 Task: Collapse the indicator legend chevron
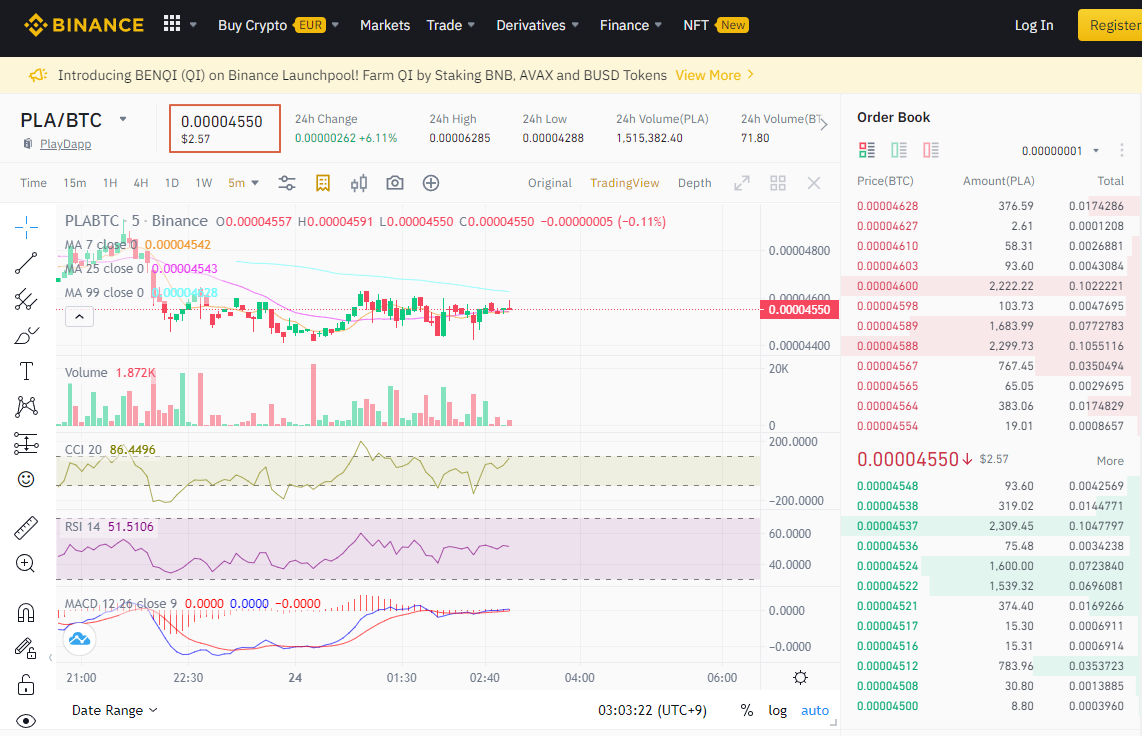click(x=79, y=317)
